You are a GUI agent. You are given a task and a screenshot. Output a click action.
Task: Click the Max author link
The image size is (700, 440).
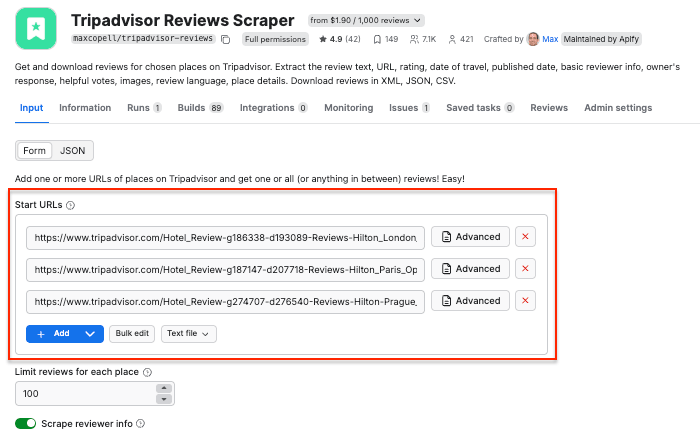click(x=550, y=39)
